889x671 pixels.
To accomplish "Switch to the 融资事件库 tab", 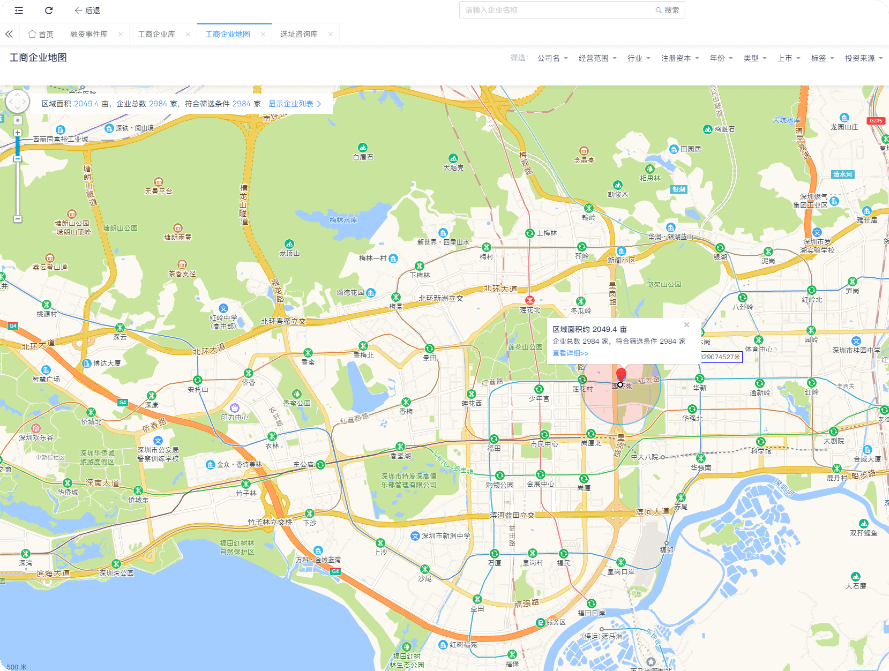I will (88, 34).
